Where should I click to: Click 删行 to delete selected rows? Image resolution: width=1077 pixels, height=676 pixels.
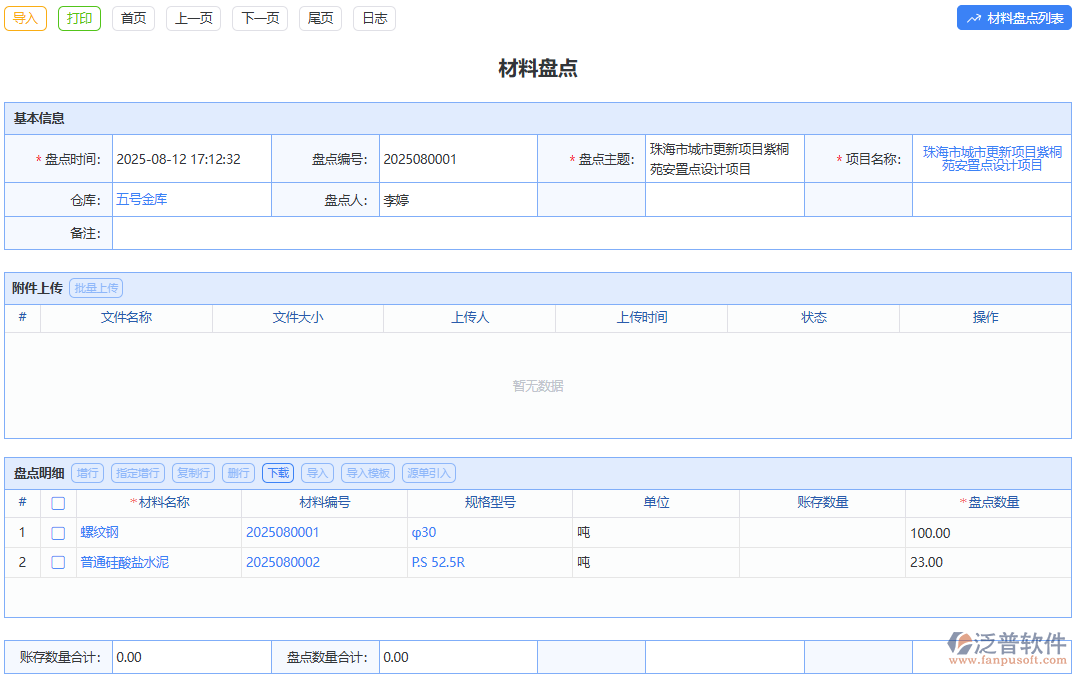238,472
